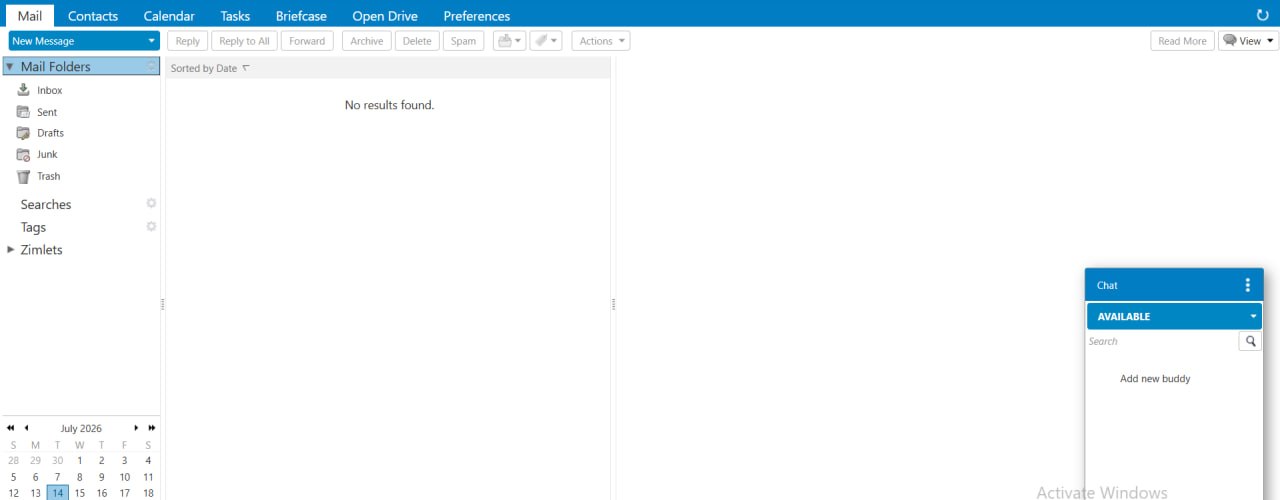This screenshot has width=1280, height=500.
Task: Open the move-to-folder toolbar dropdown
Action: pos(509,41)
